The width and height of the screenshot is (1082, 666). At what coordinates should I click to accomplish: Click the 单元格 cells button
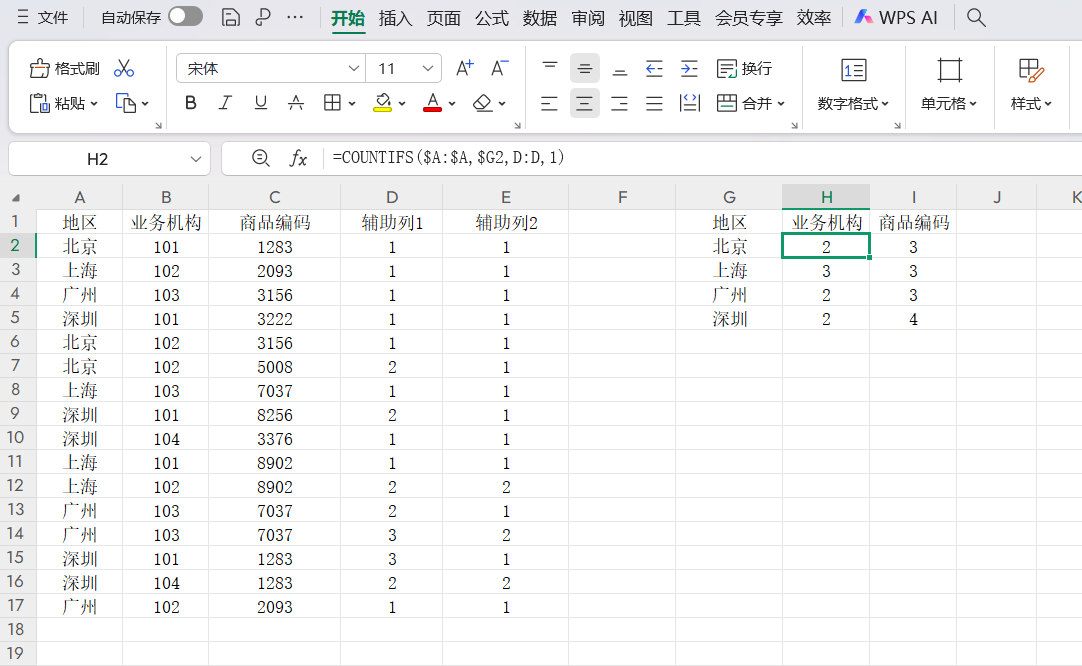[x=948, y=85]
